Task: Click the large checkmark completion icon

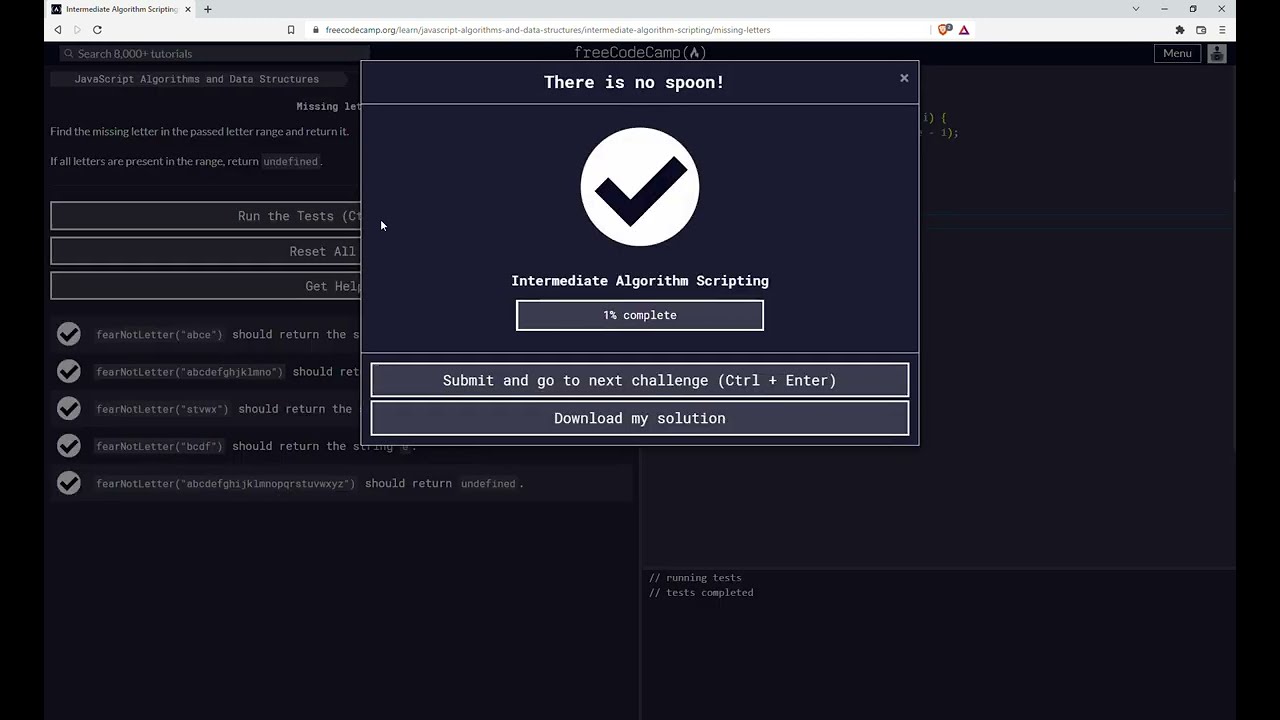Action: click(640, 186)
